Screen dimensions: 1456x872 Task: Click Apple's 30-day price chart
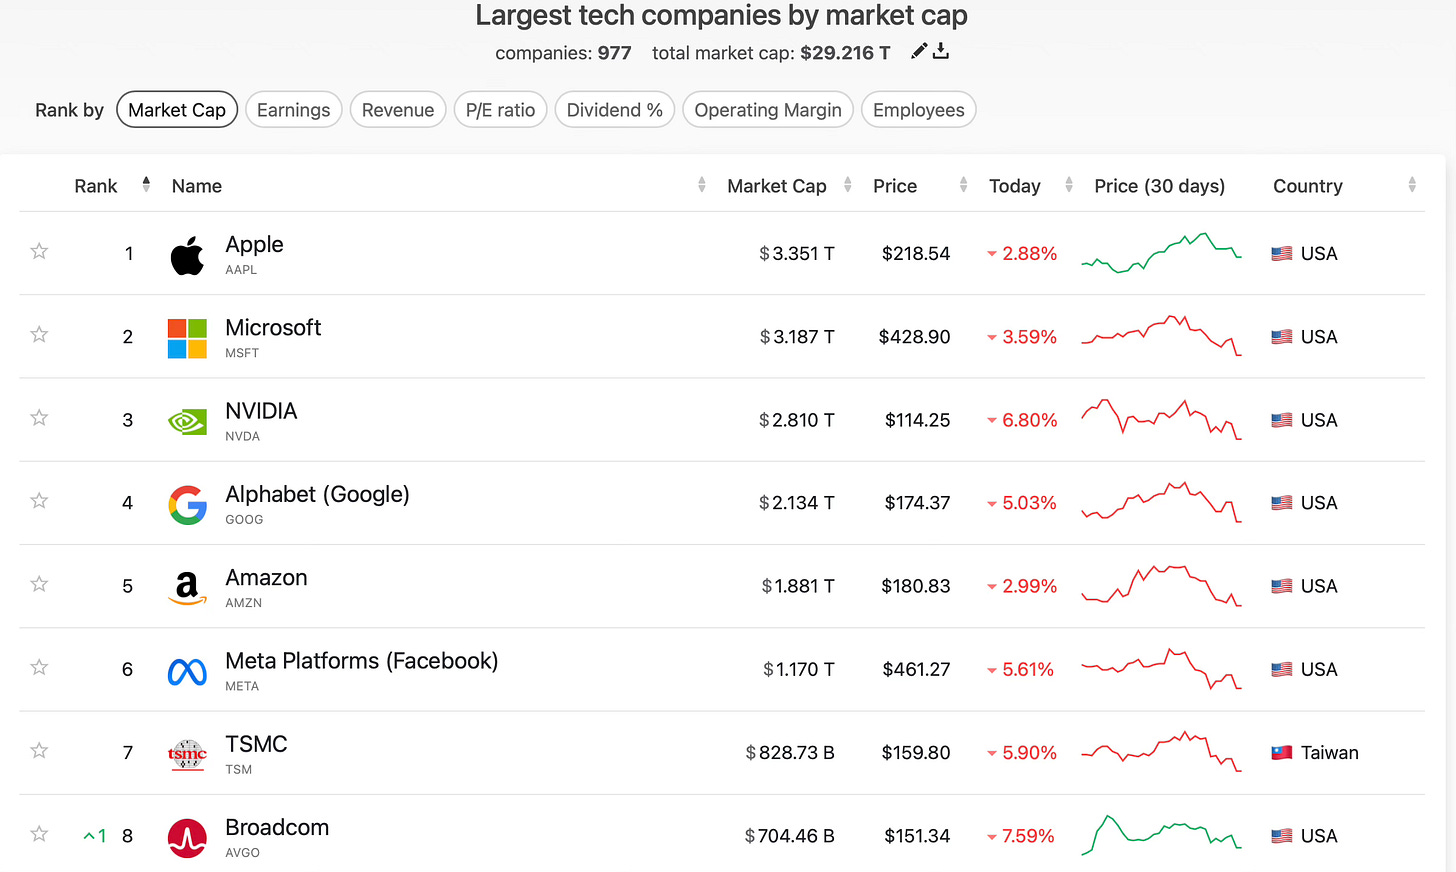(x=1161, y=253)
